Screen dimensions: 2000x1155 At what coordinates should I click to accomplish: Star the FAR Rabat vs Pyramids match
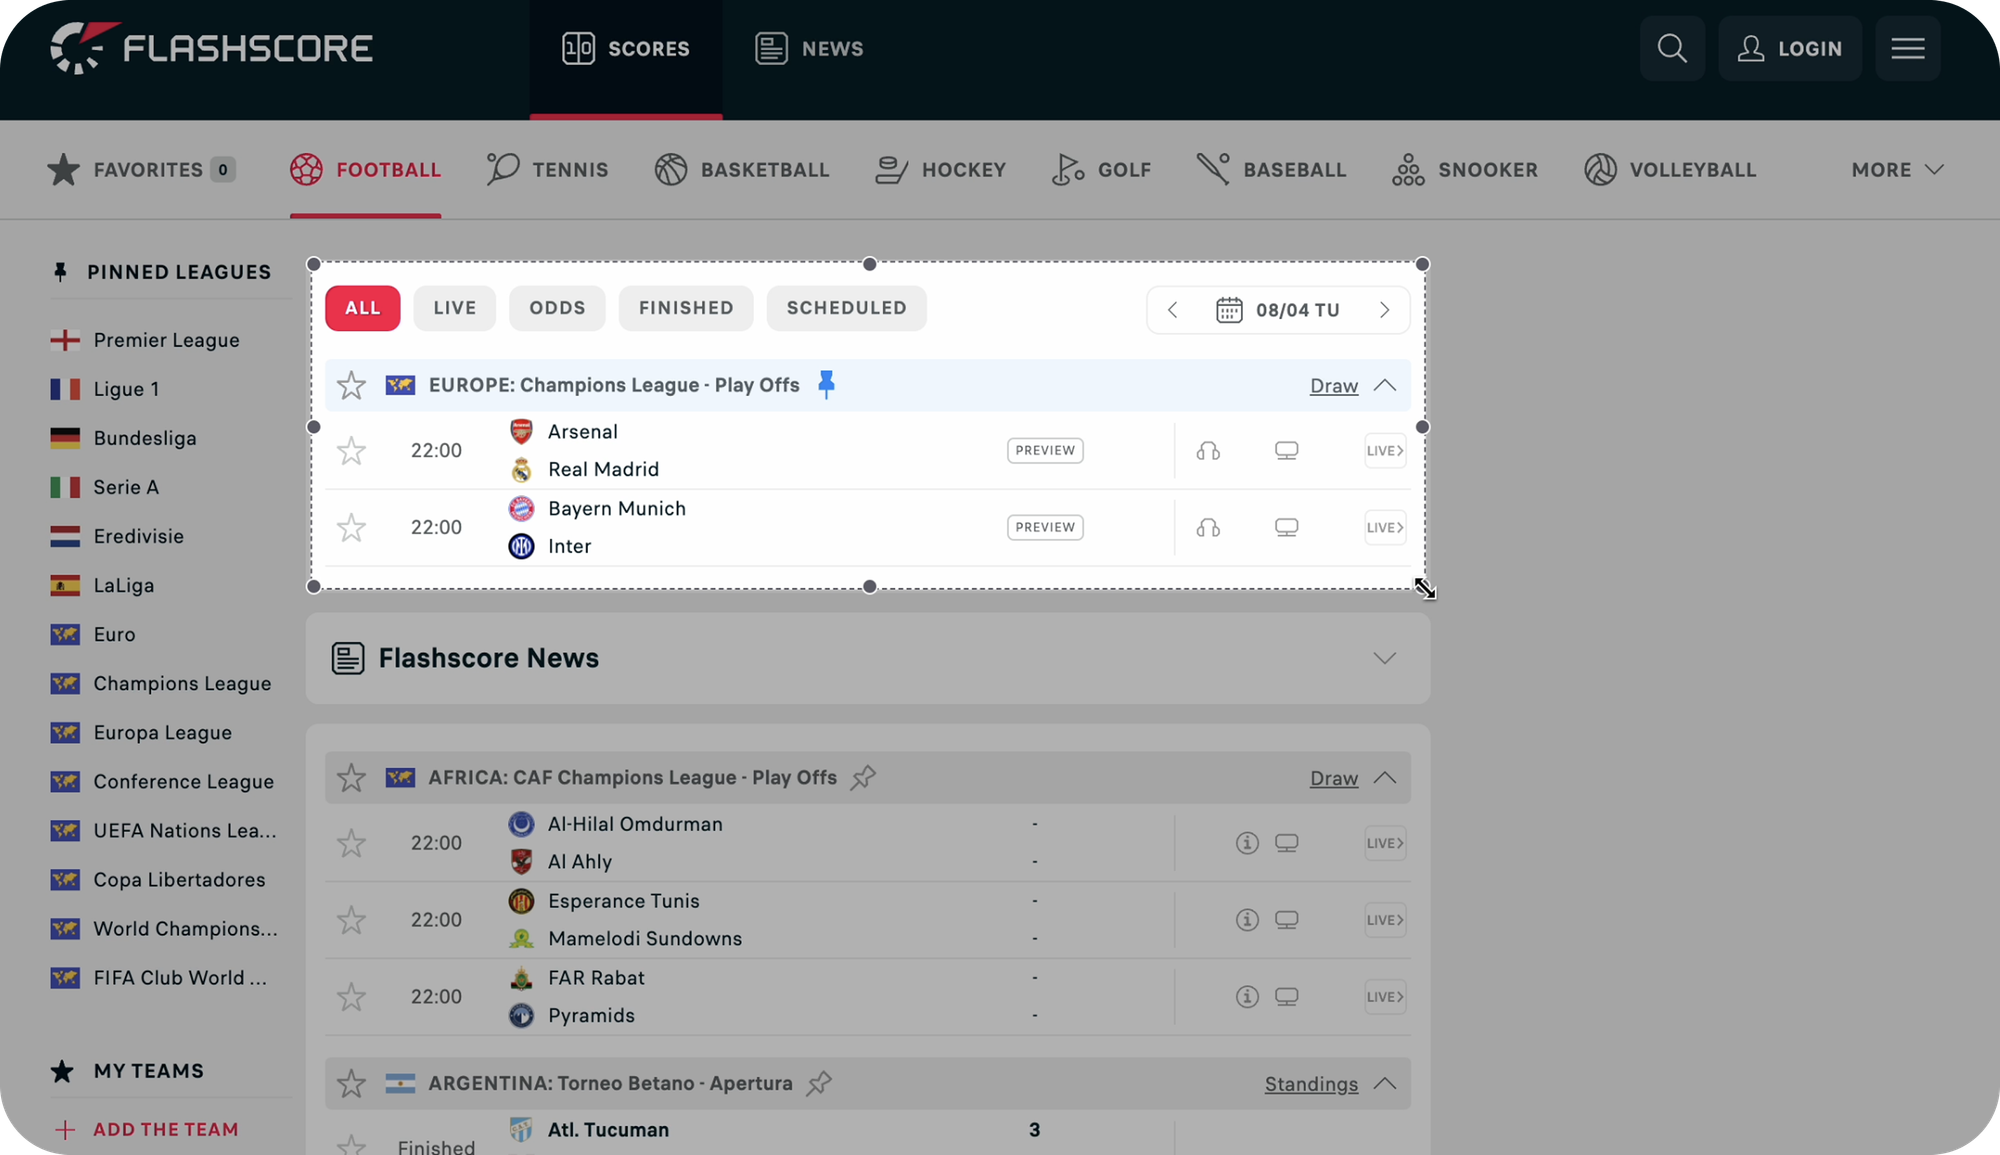click(x=351, y=996)
